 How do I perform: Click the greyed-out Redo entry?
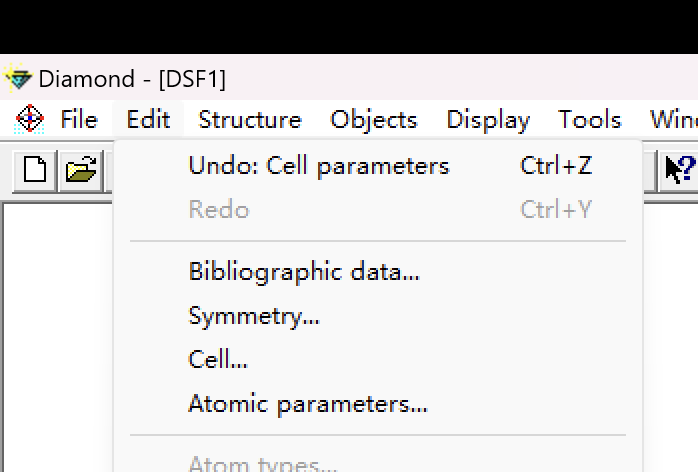(218, 209)
